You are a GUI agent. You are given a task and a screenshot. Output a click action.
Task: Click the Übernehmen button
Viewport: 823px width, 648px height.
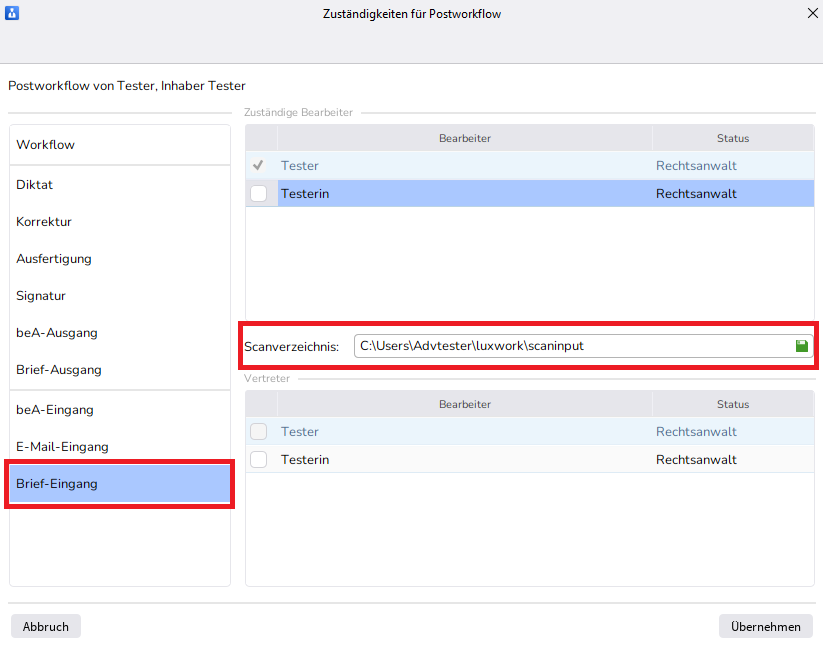(765, 627)
